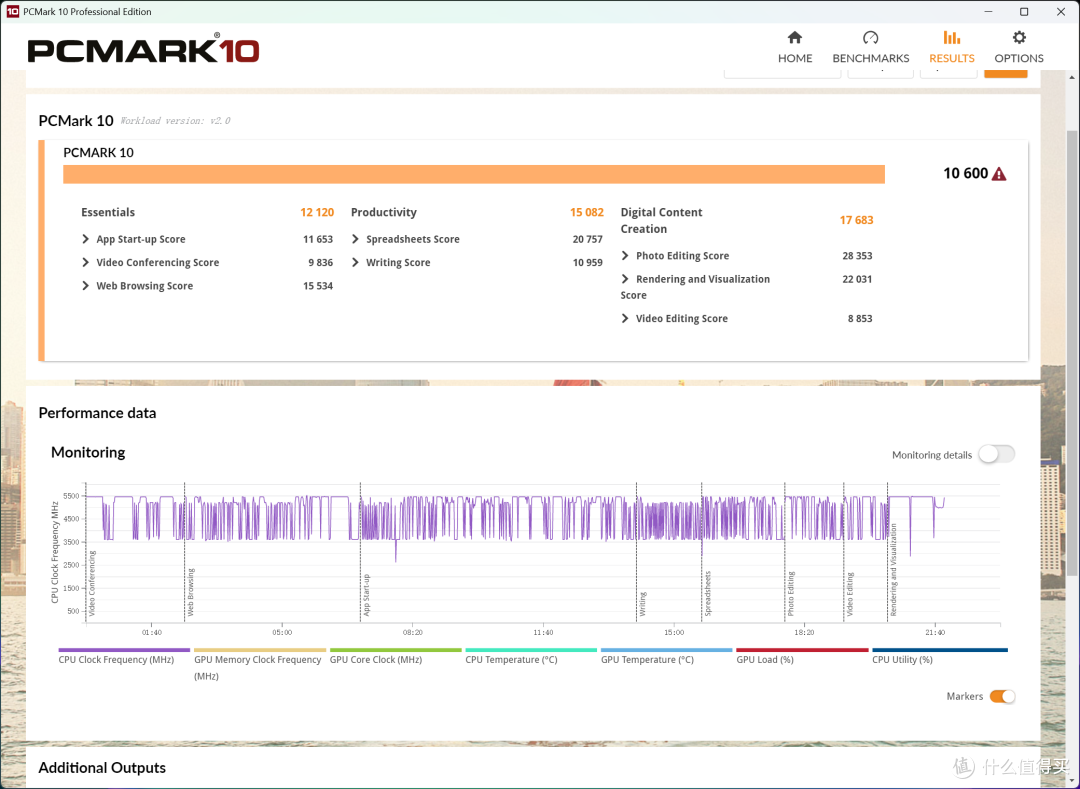Open the BENCHMARKS gauge icon
This screenshot has height=789, width=1080.
click(x=871, y=37)
